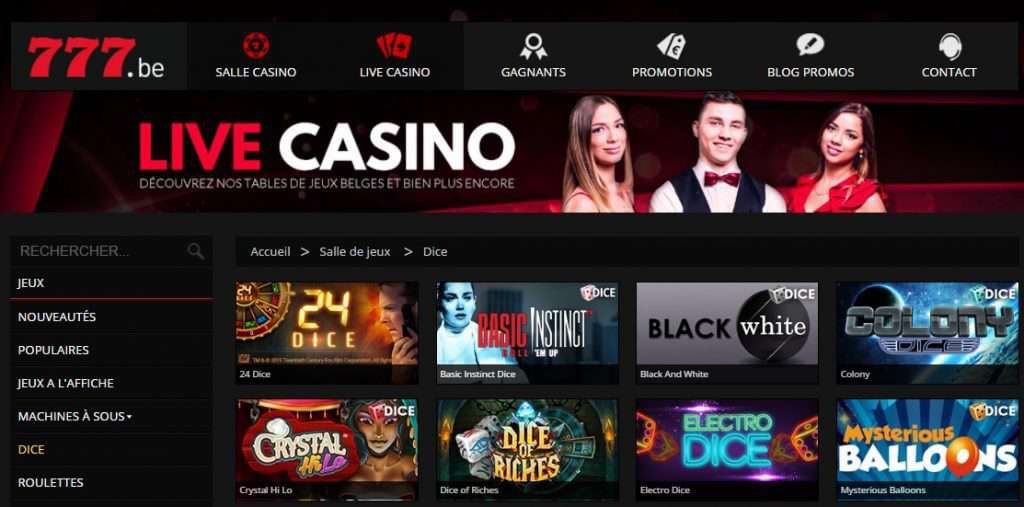Open the 24 Dice game thumbnail
The width and height of the screenshot is (1024, 507).
tap(327, 333)
